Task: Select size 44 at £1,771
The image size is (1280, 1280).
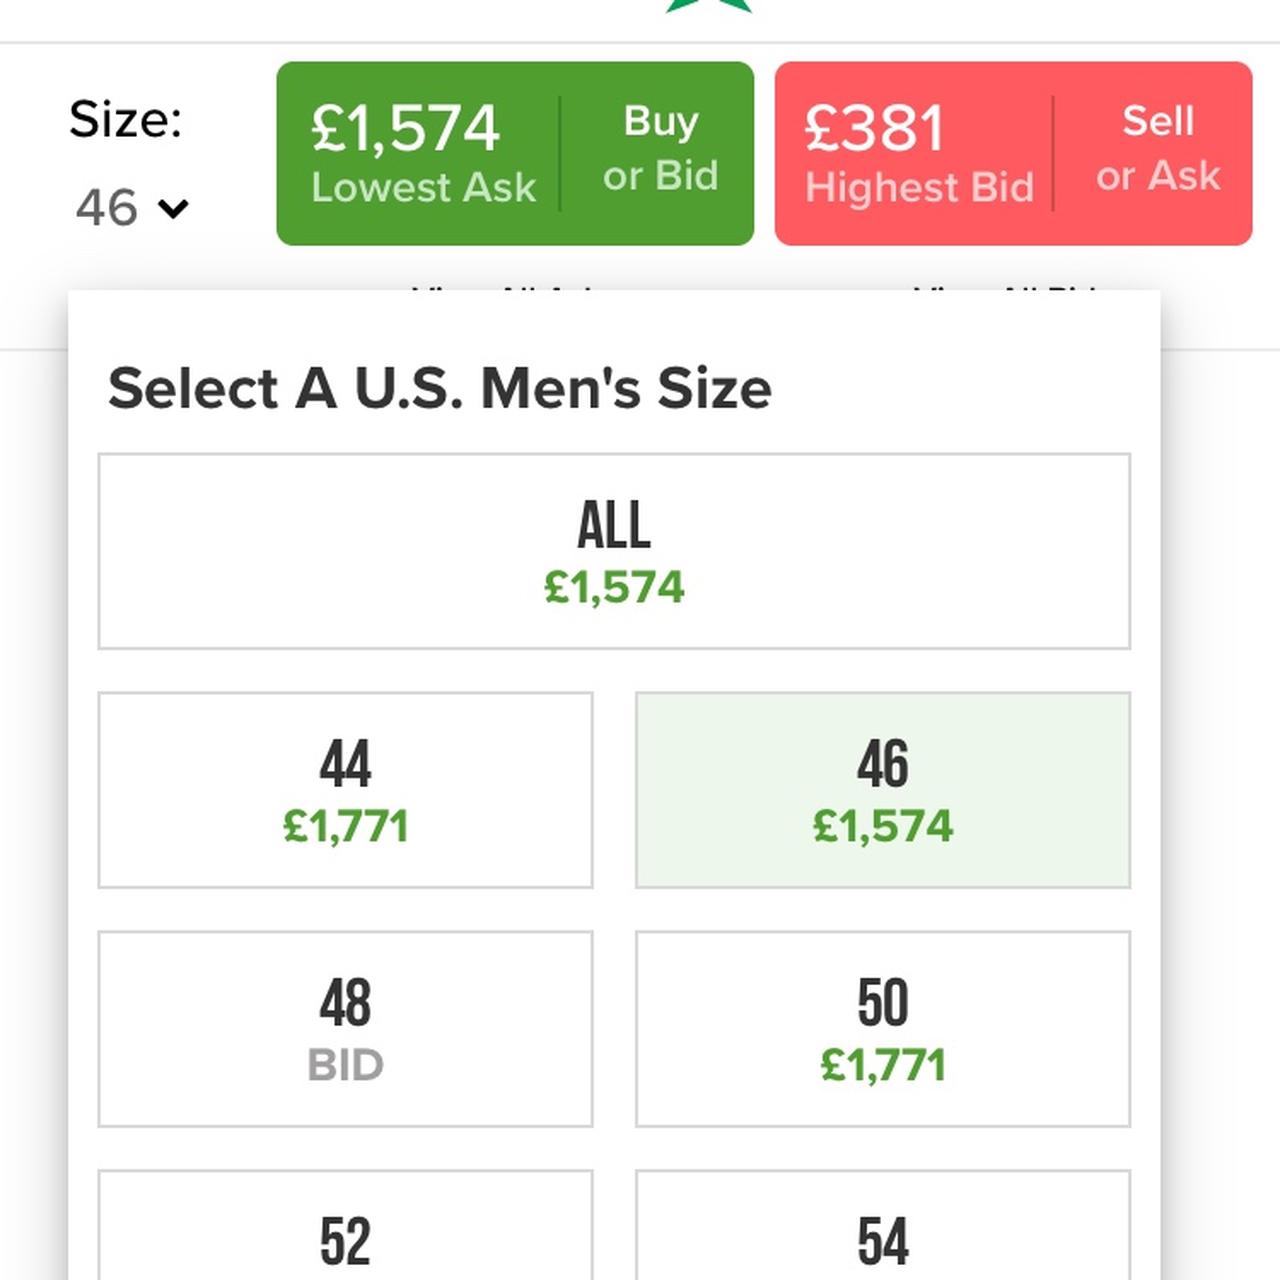Action: [x=345, y=789]
